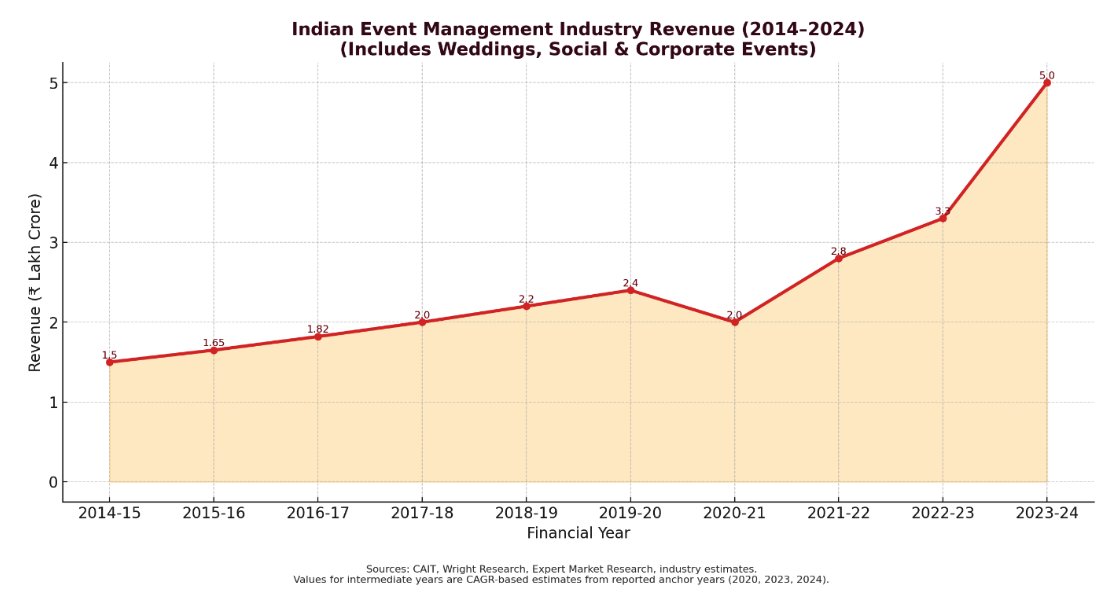This screenshot has height=590, width=1120.
Task: Select the 2023-24 peak data point at 5.0
Action: click(1047, 82)
